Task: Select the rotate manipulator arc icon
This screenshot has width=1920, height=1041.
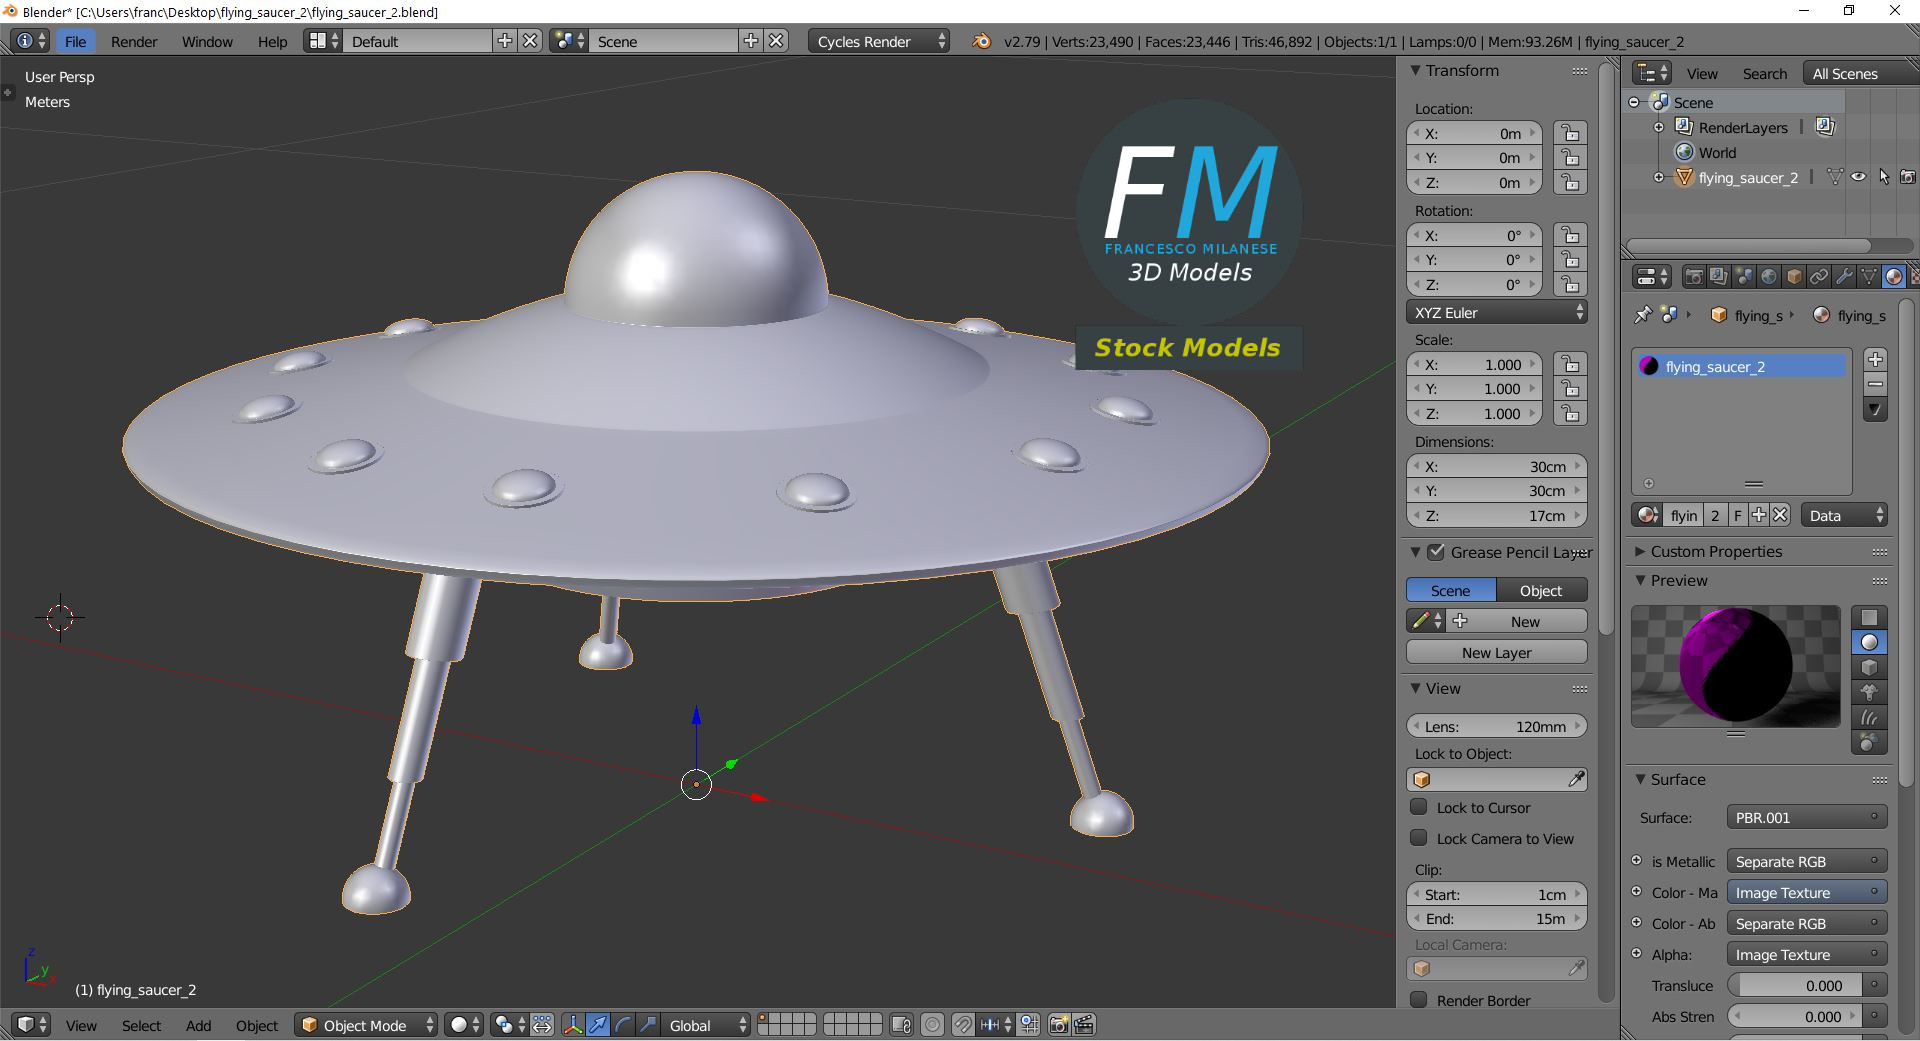Action: pos(623,1025)
